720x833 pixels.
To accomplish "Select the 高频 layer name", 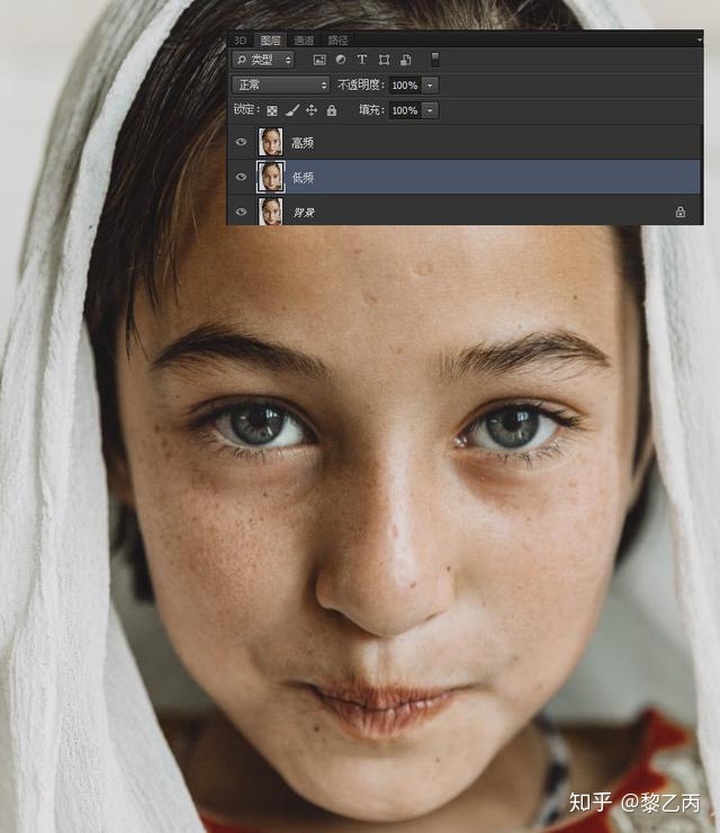I will click(302, 142).
